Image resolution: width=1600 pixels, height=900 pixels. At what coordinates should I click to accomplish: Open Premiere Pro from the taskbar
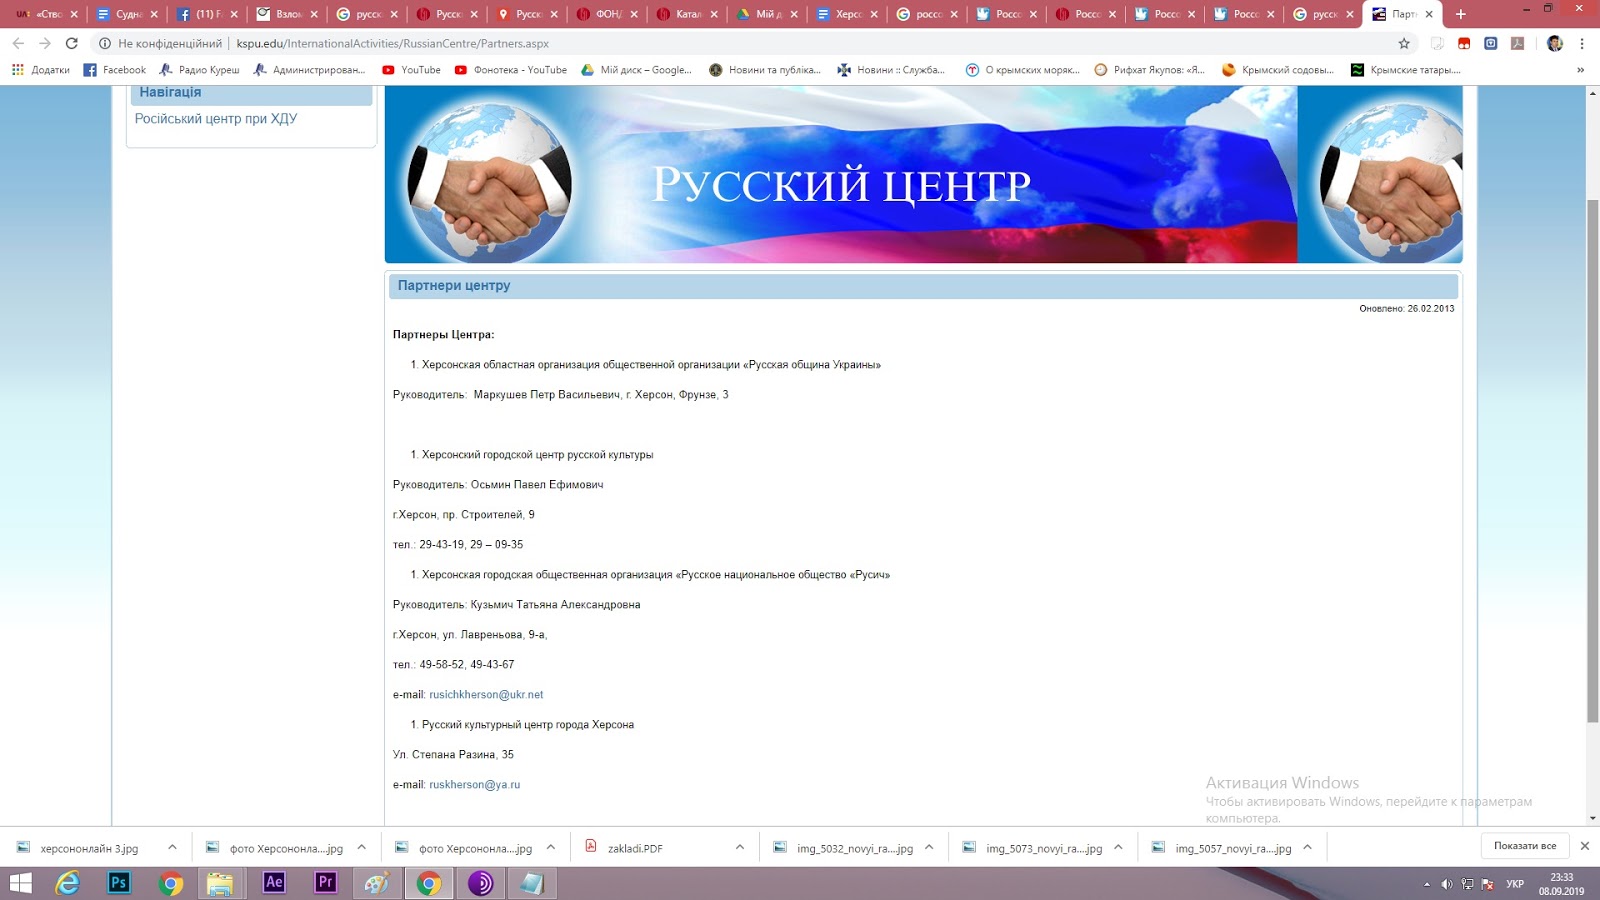(x=325, y=883)
